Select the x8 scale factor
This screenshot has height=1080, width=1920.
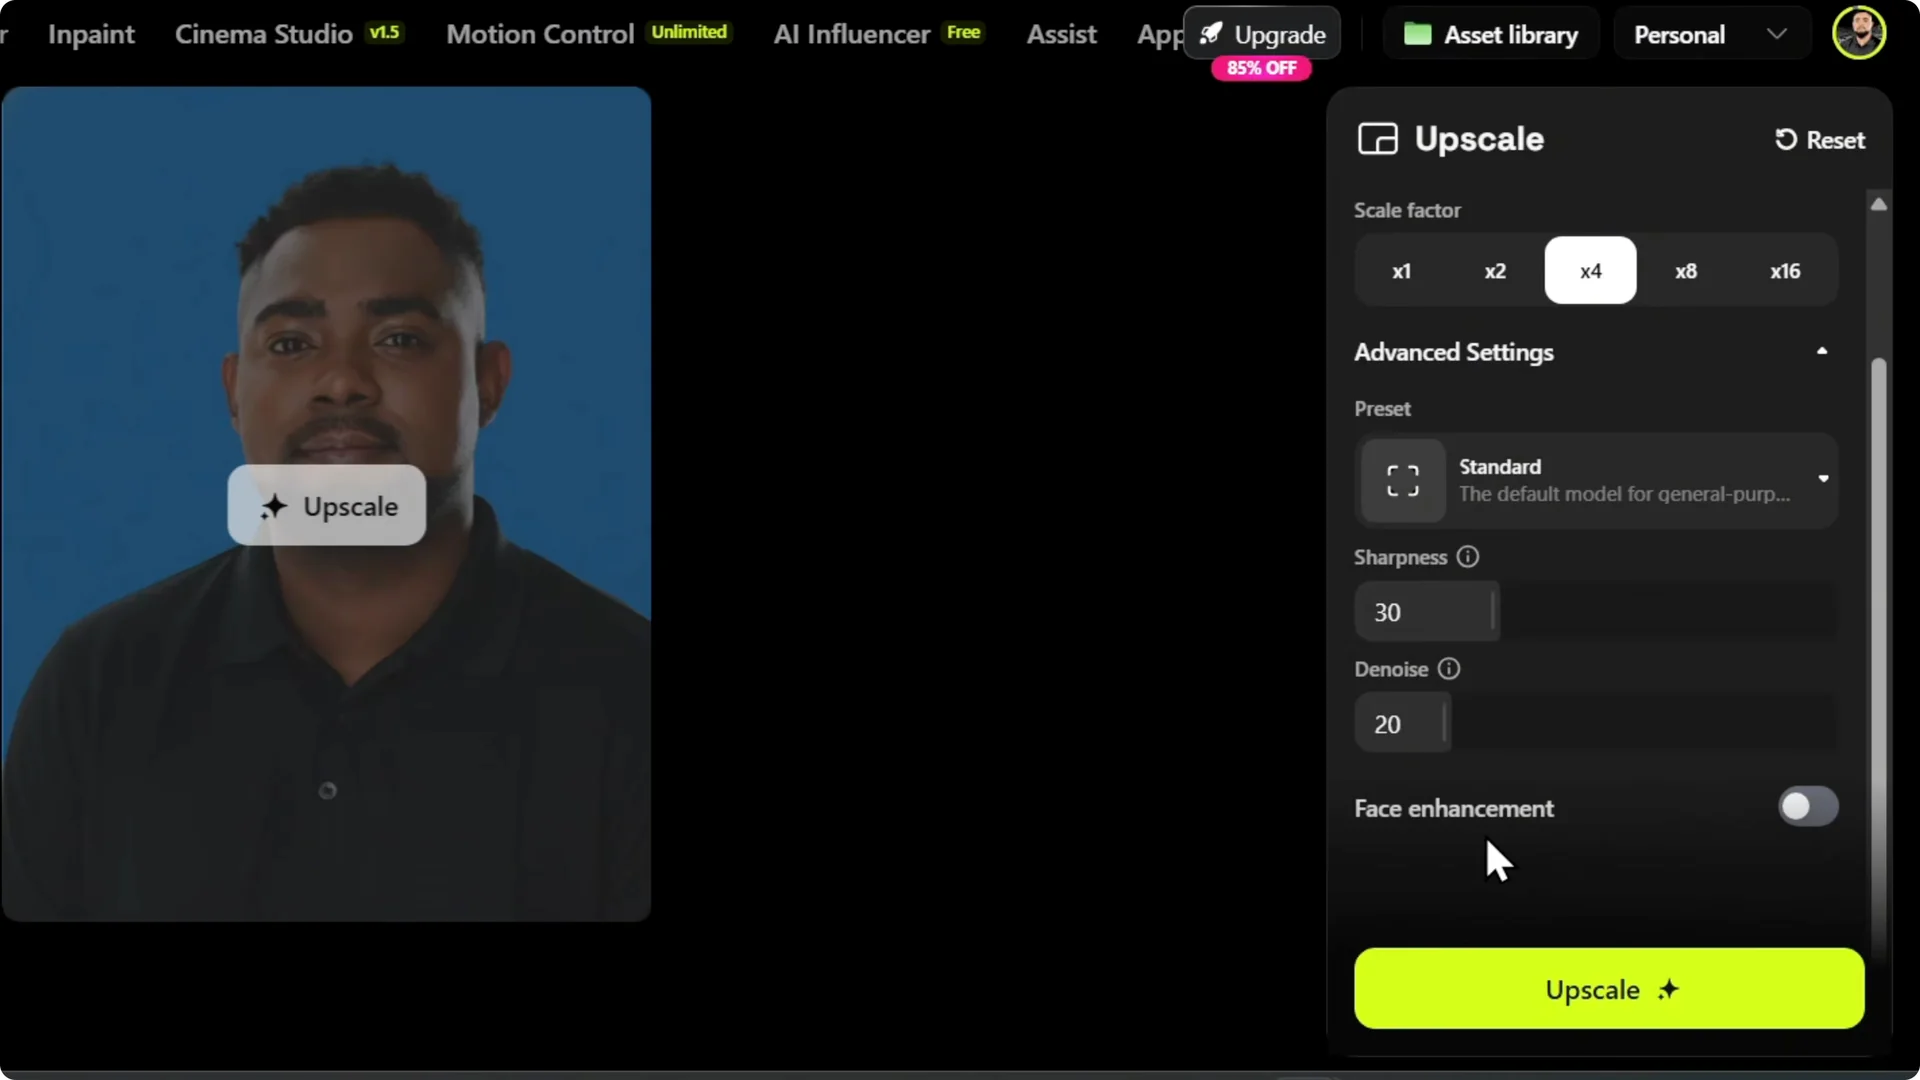pos(1687,270)
